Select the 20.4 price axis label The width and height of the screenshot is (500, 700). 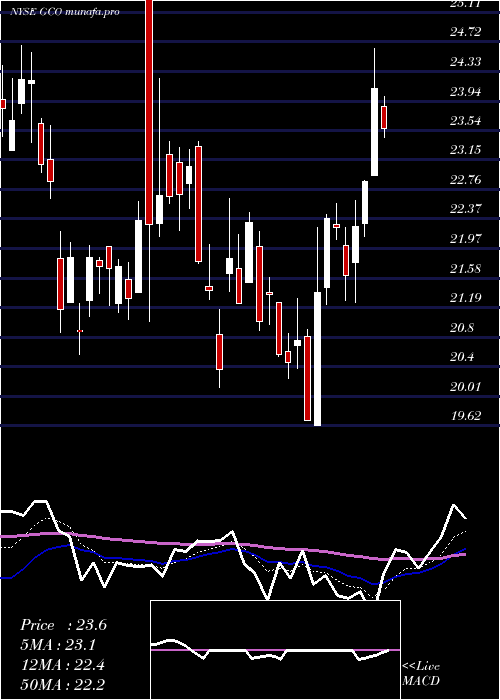pos(462,357)
